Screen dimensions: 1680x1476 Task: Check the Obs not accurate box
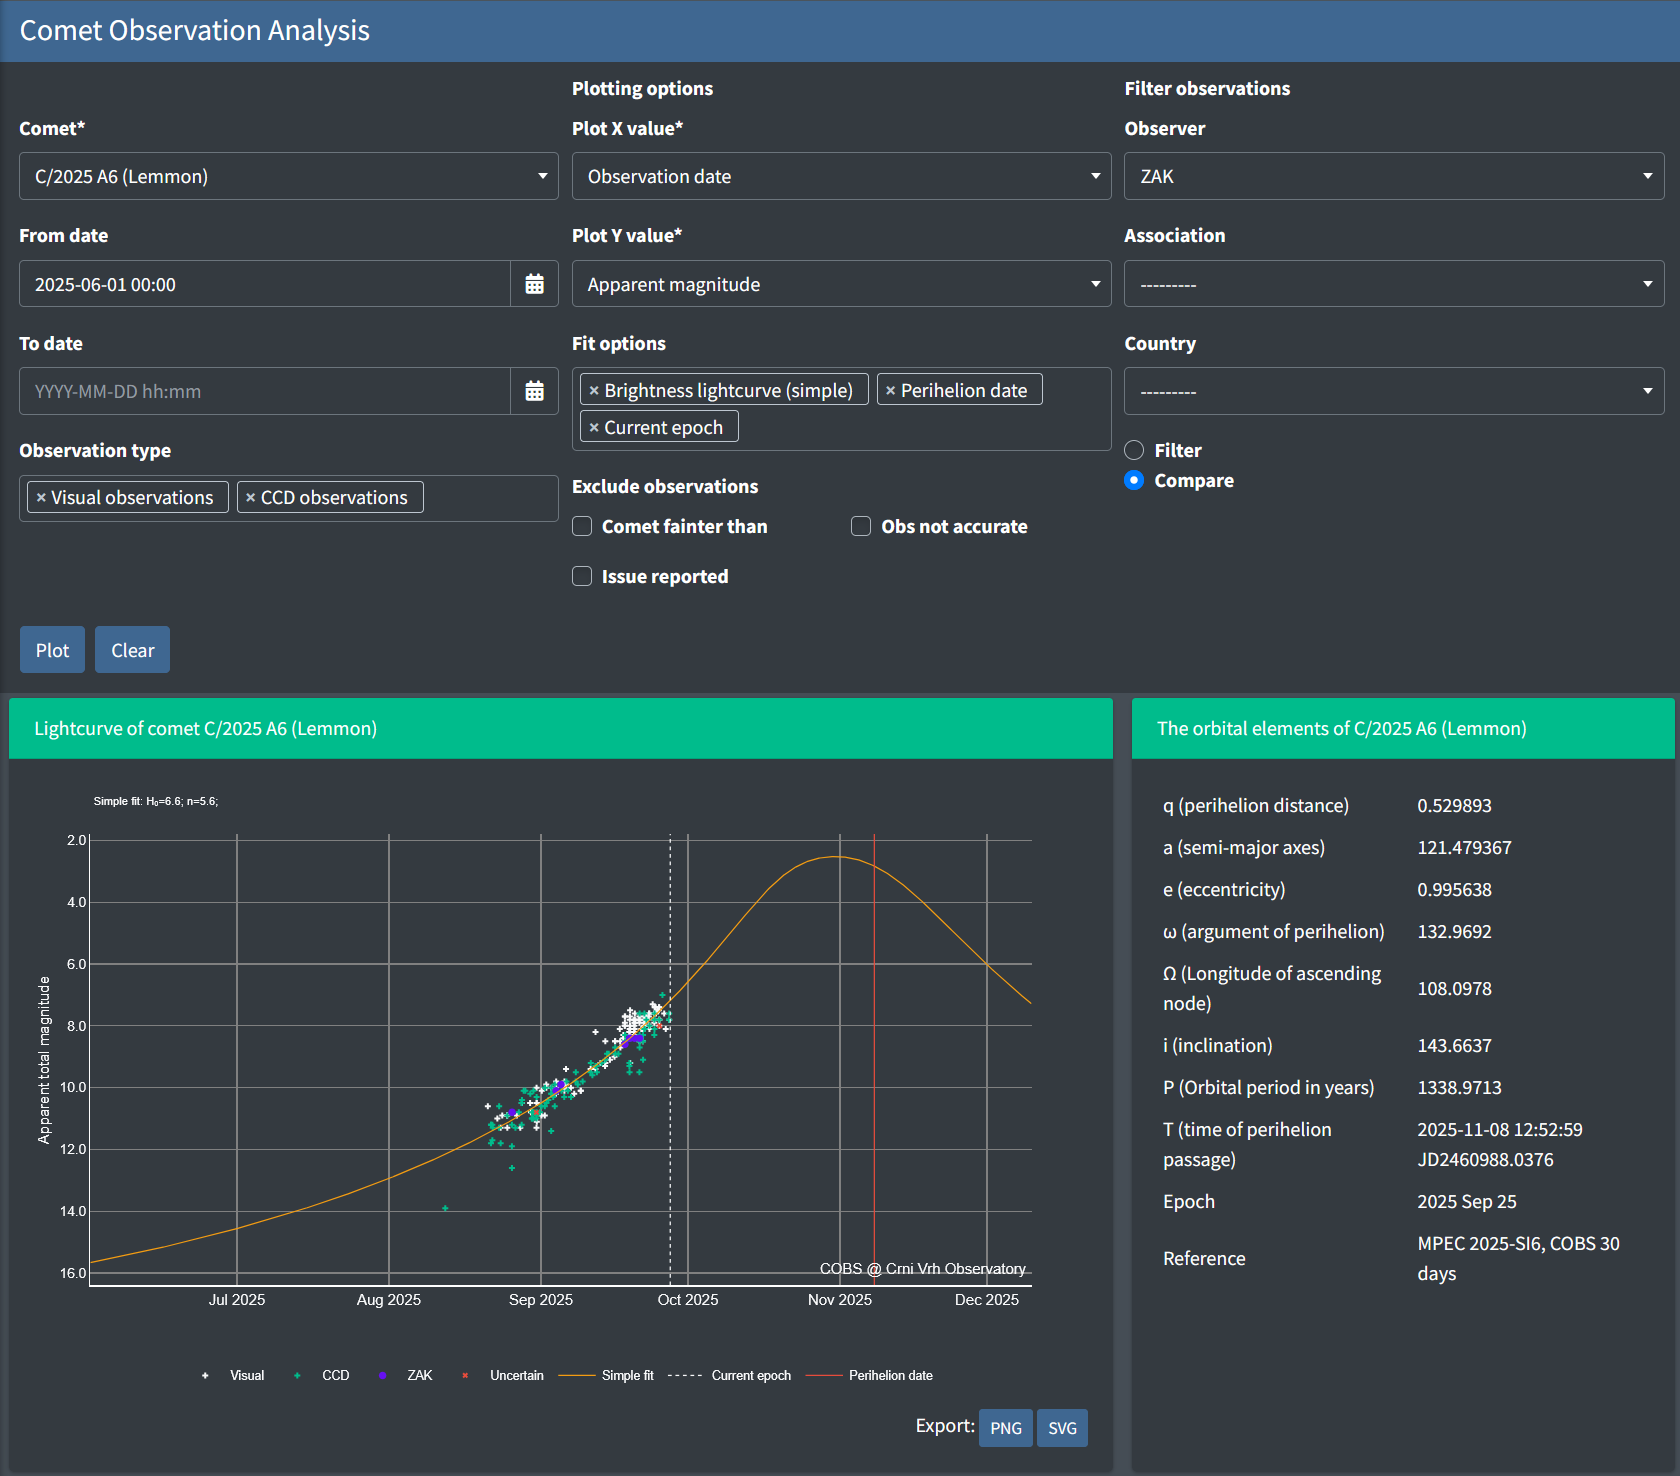click(861, 527)
